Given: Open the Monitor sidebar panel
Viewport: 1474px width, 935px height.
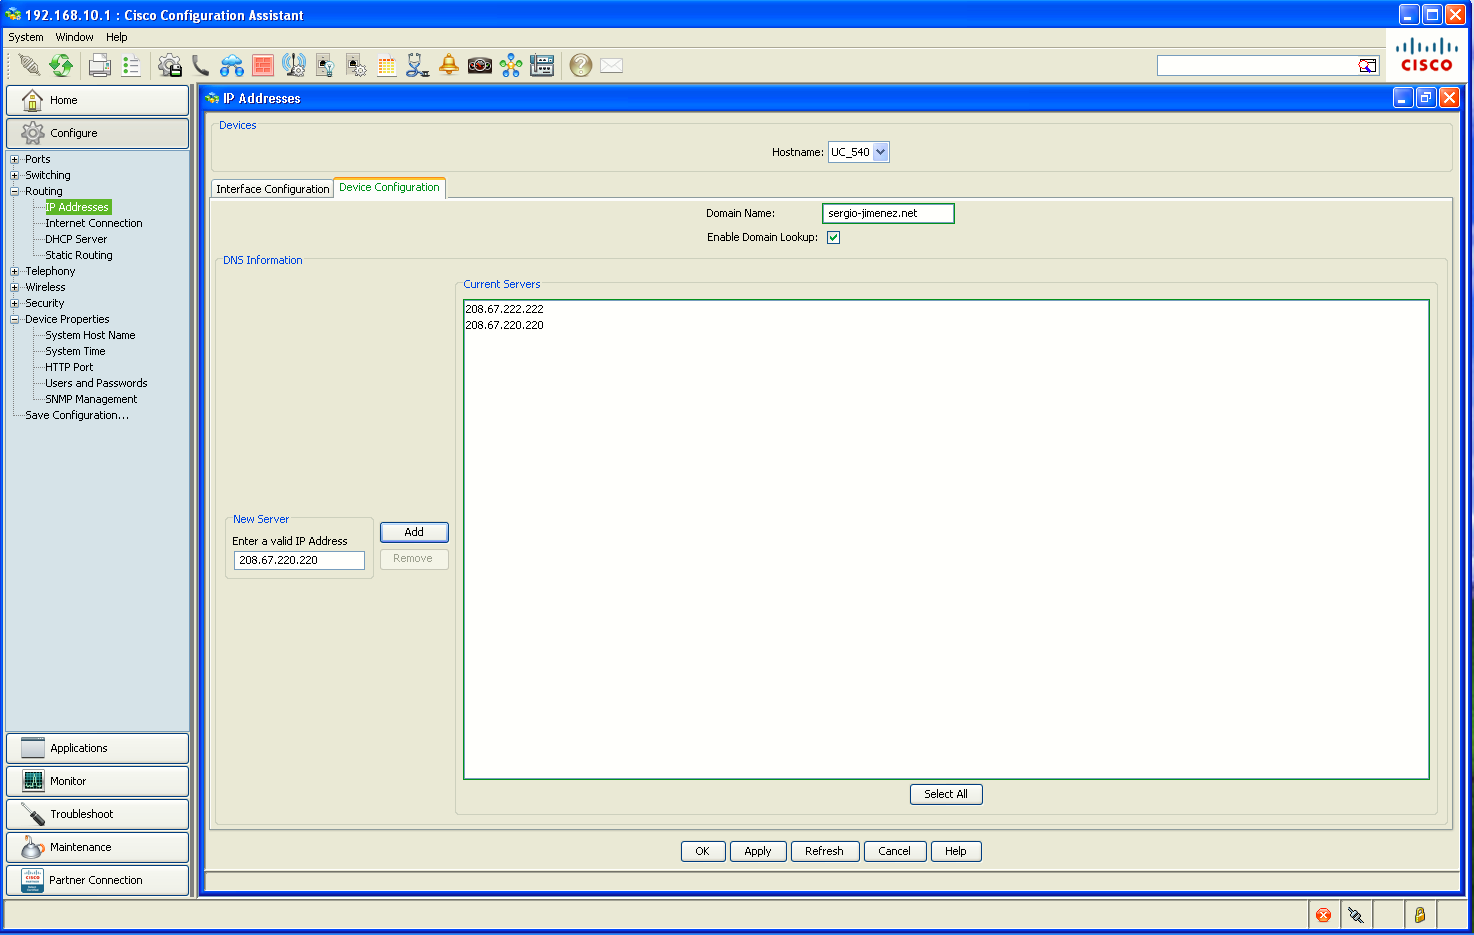Looking at the screenshot, I should pos(97,781).
